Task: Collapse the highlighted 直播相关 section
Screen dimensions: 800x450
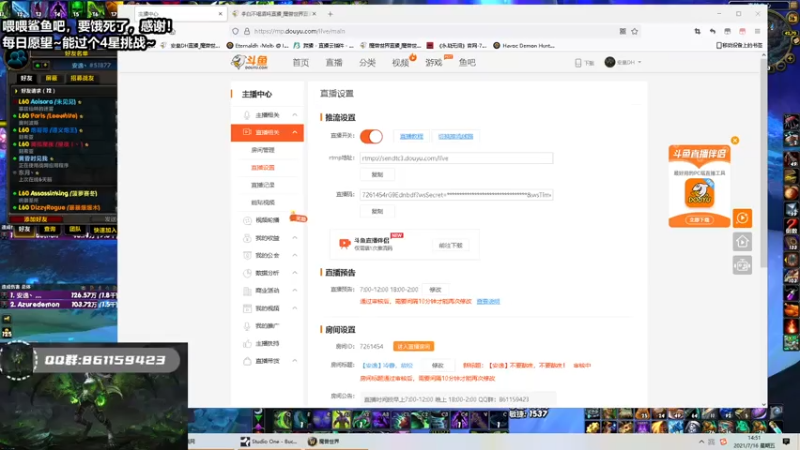Action: coord(295,132)
